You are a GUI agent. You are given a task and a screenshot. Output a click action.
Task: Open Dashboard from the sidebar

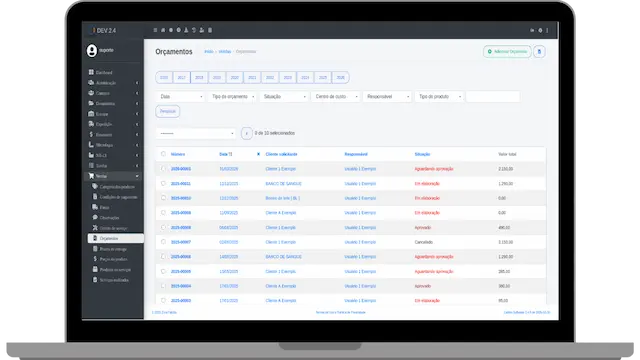pyautogui.click(x=104, y=72)
